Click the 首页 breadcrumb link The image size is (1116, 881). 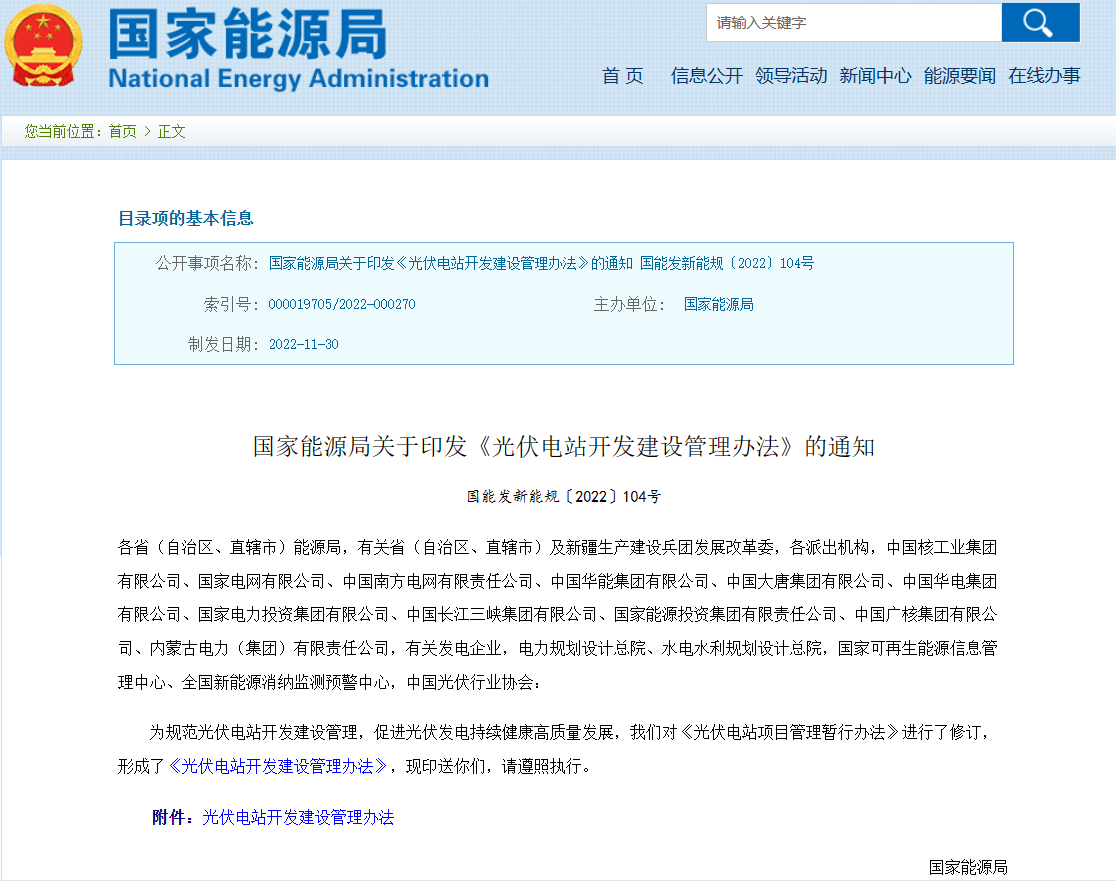[122, 132]
